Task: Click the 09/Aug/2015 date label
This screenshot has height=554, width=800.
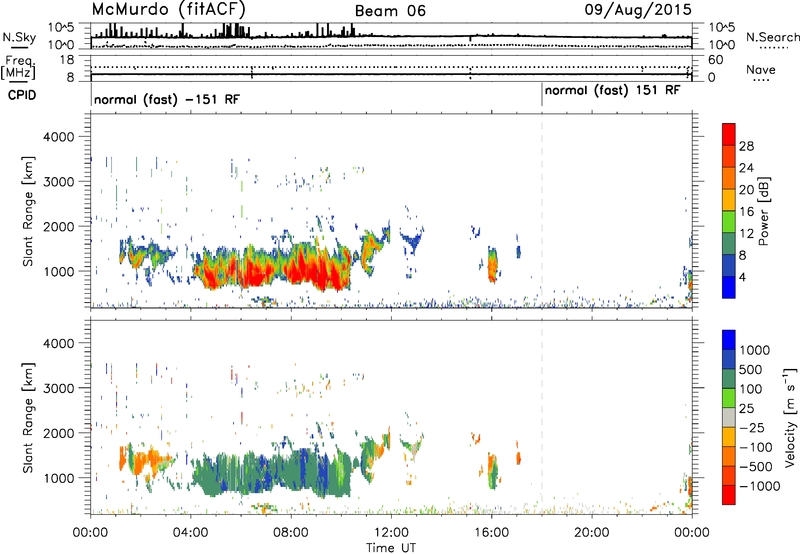Action: [x=638, y=10]
